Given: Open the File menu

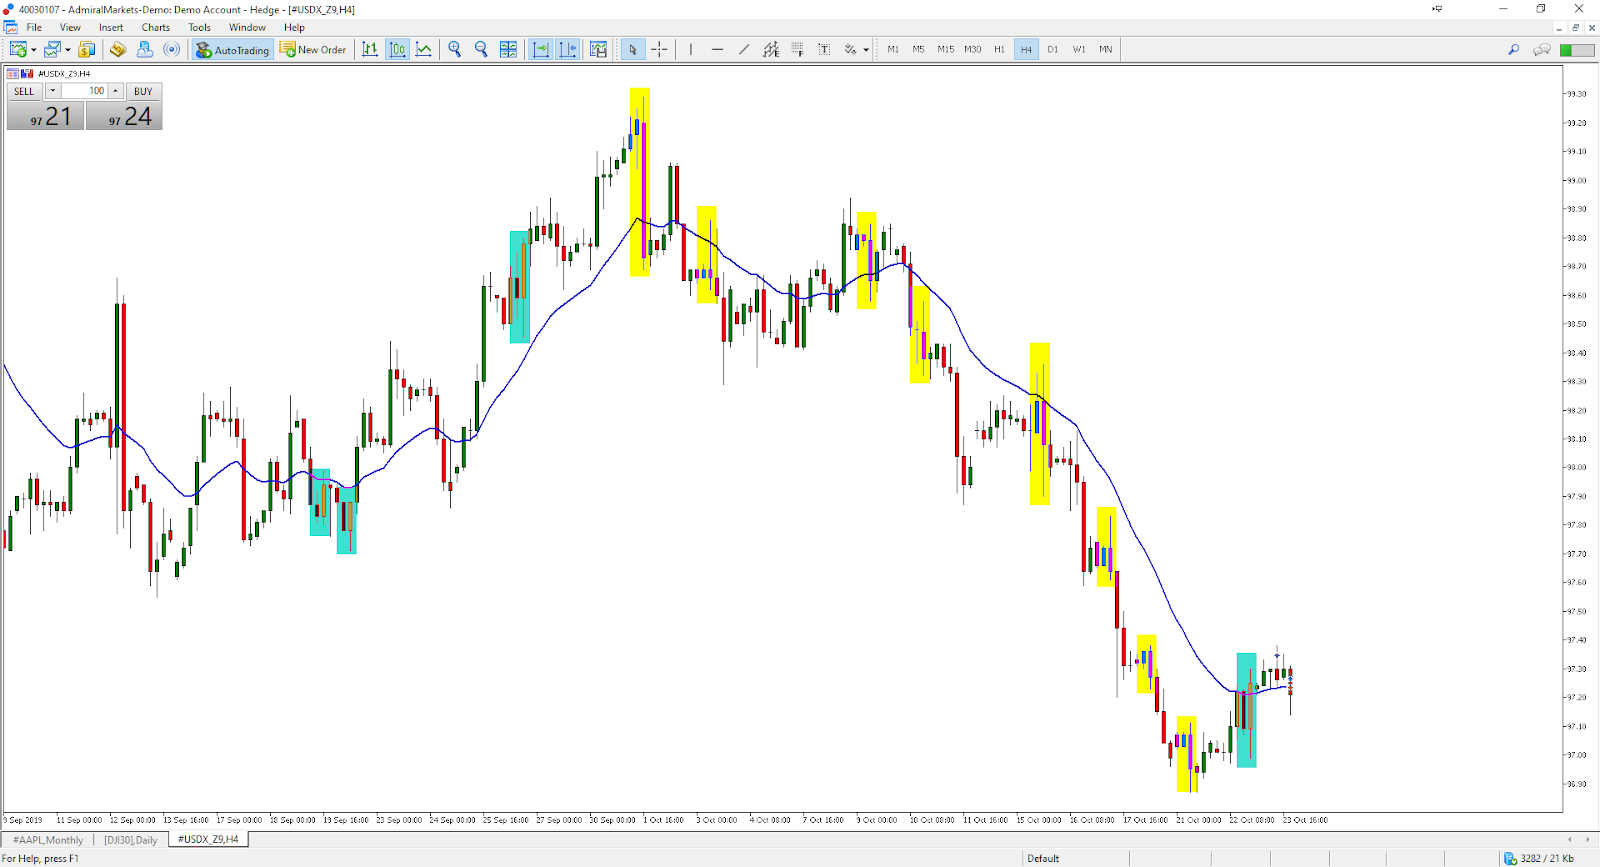Looking at the screenshot, I should pos(34,27).
